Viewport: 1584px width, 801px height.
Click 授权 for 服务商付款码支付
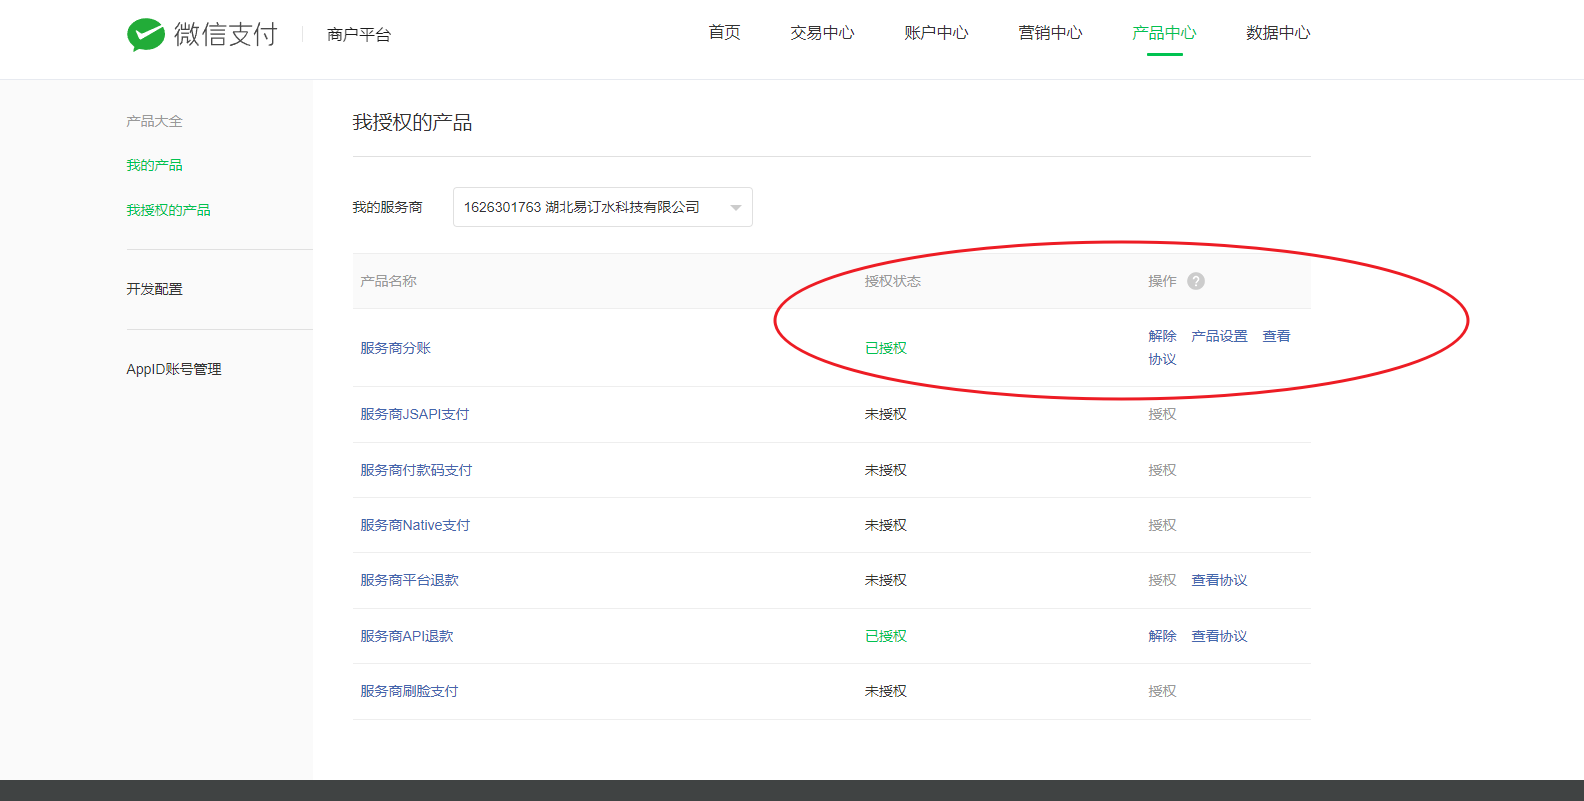(1162, 470)
